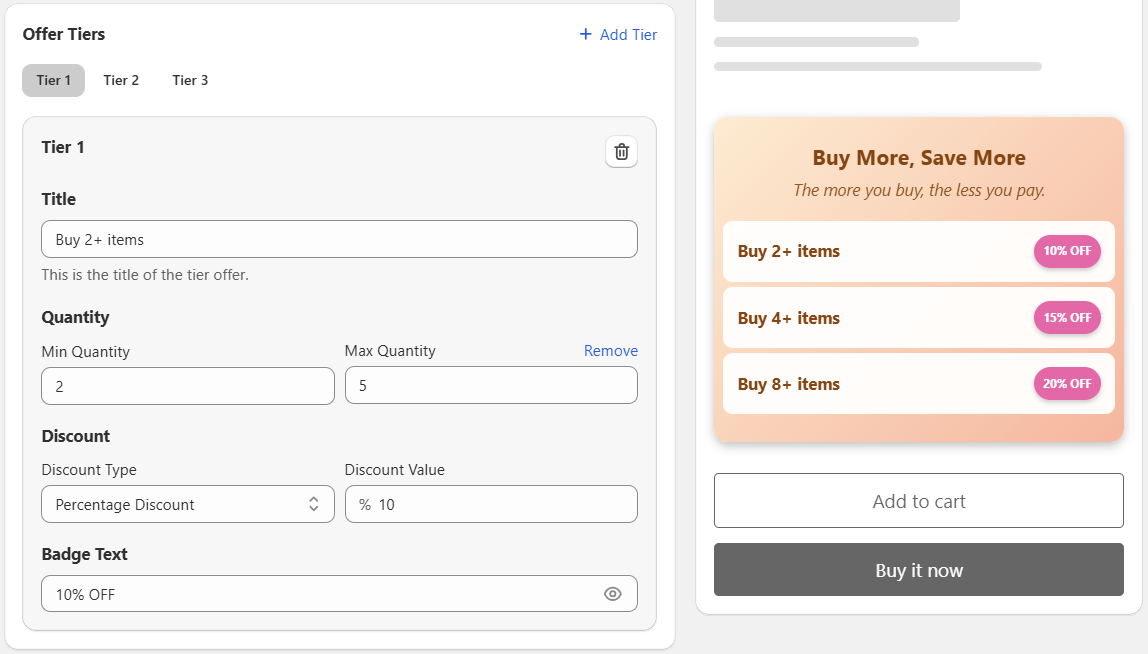
Task: Click the 20% OFF preview badge
Action: (1067, 384)
